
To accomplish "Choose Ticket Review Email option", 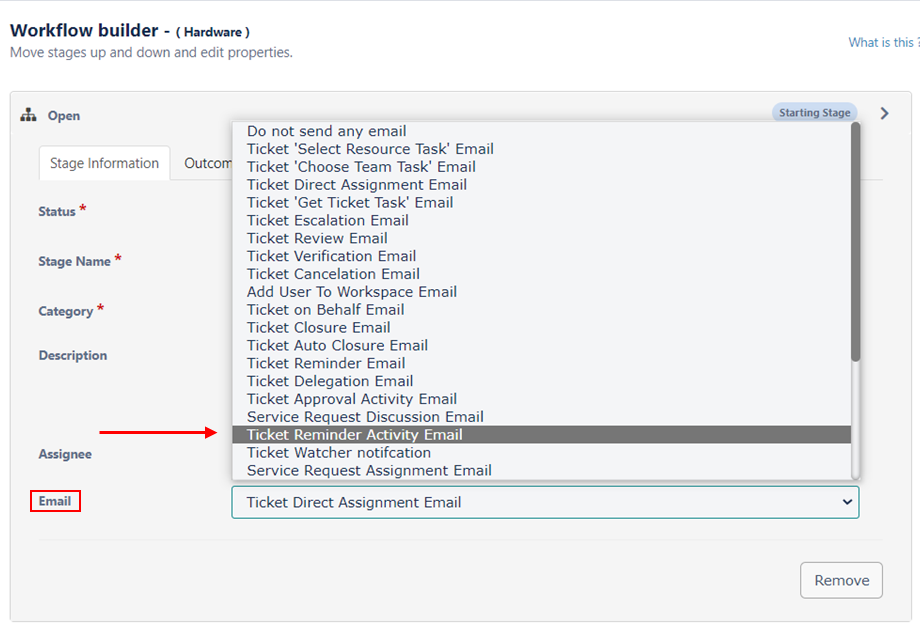I will click(542, 238).
